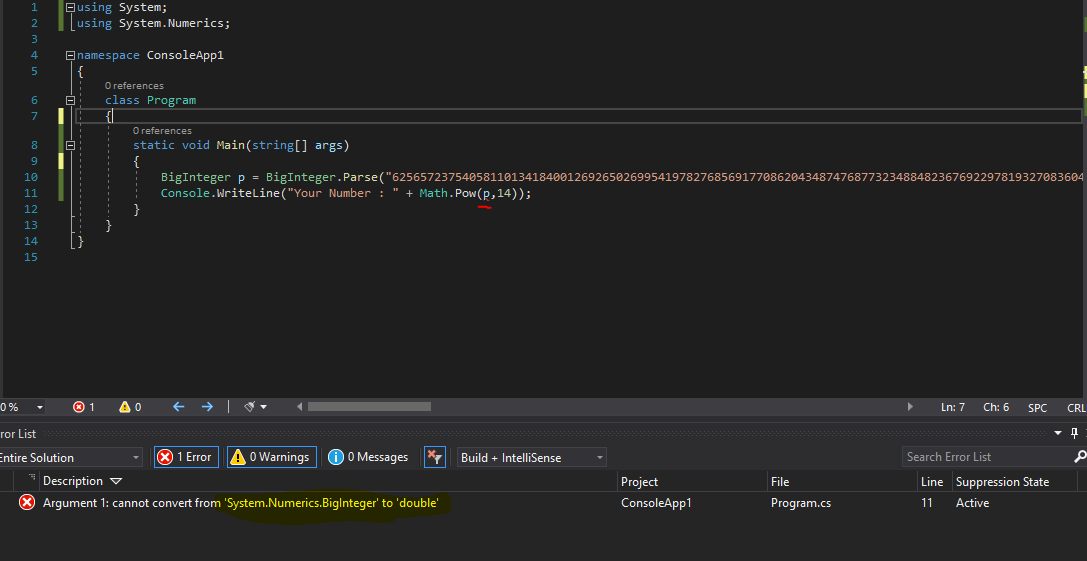Screen dimensions: 1087x561
Task: Click the Ln: 7 line indicator
Action: pos(953,408)
